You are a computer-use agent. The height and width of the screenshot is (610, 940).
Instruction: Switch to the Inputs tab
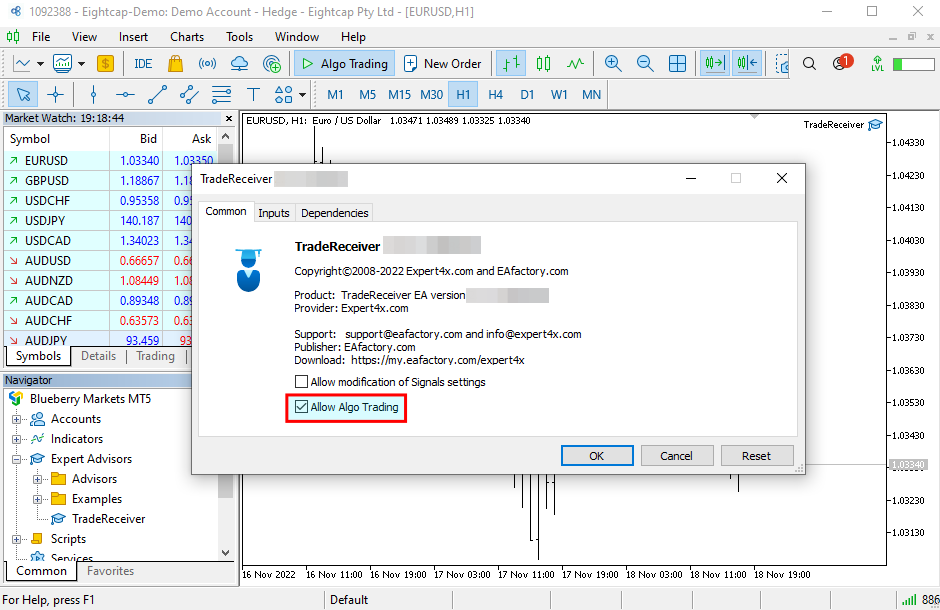[274, 213]
